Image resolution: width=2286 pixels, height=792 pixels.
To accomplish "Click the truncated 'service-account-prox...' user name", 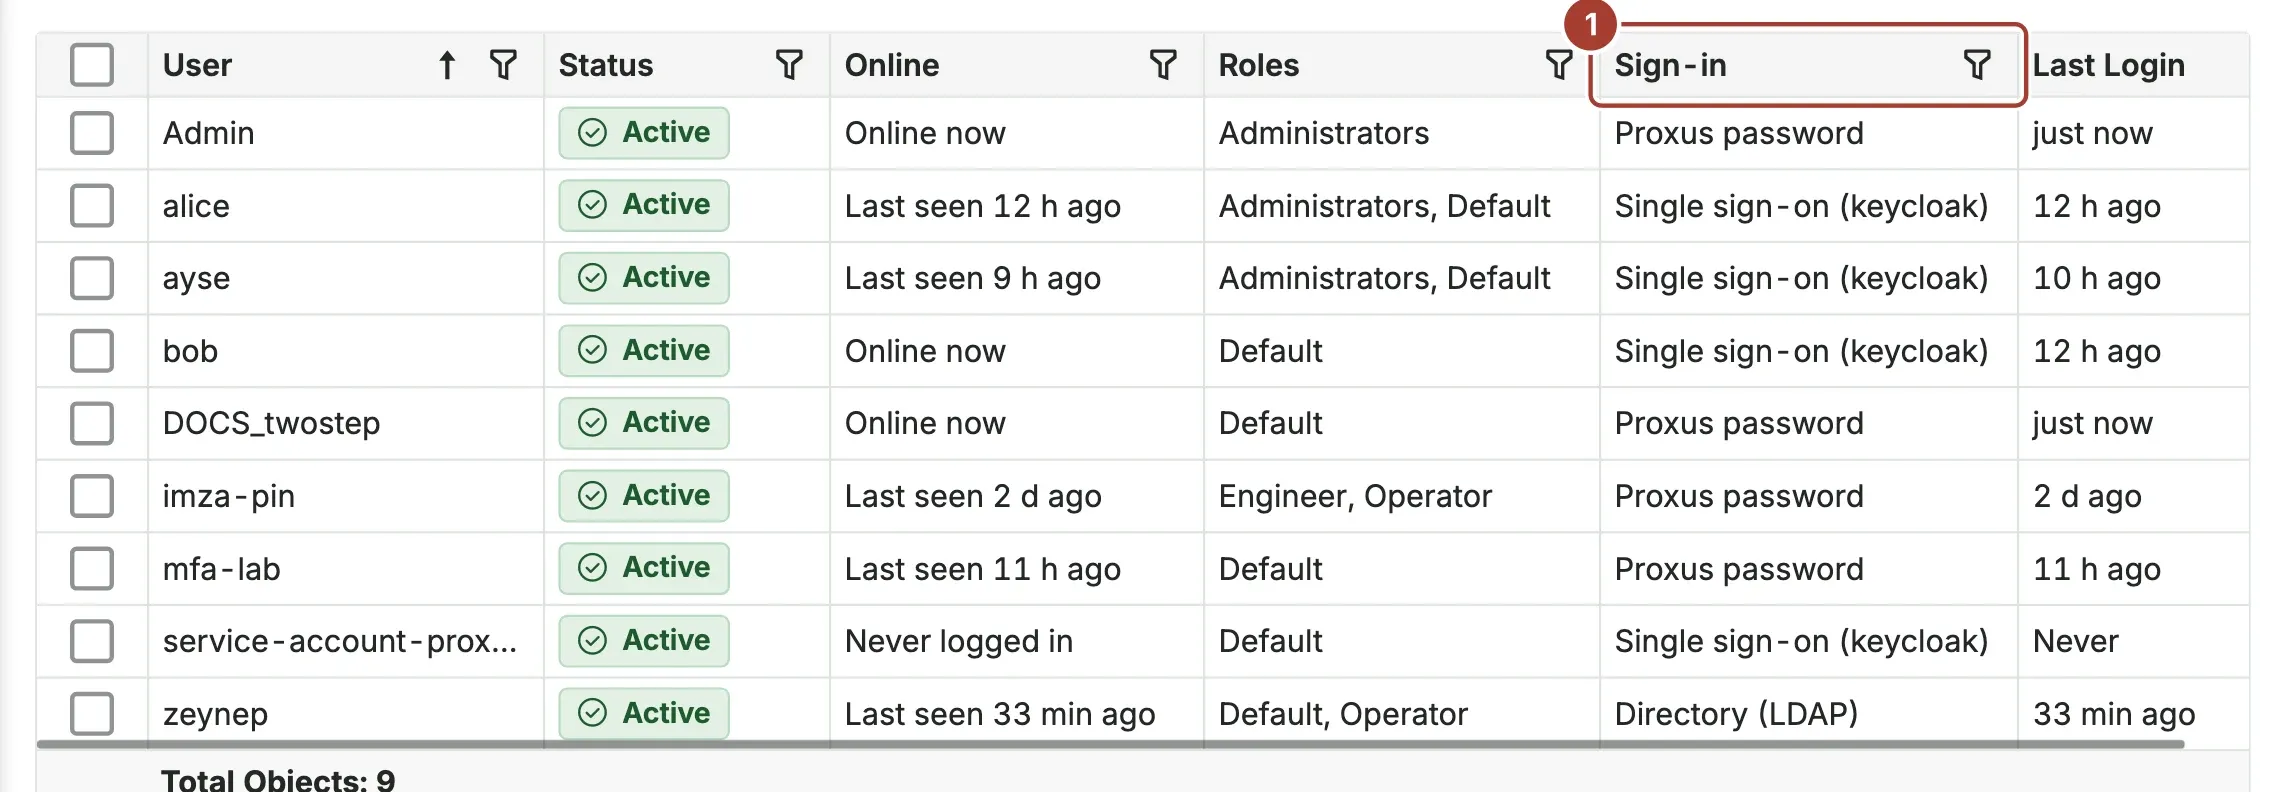I will (x=340, y=641).
